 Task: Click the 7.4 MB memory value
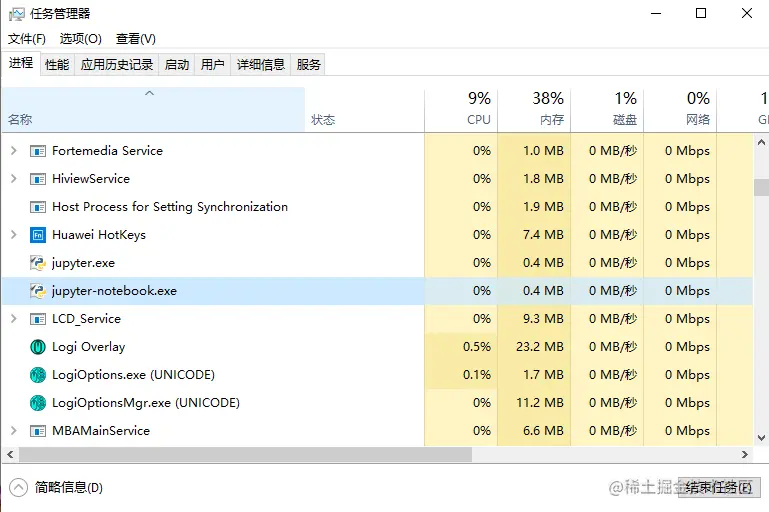[x=543, y=235]
